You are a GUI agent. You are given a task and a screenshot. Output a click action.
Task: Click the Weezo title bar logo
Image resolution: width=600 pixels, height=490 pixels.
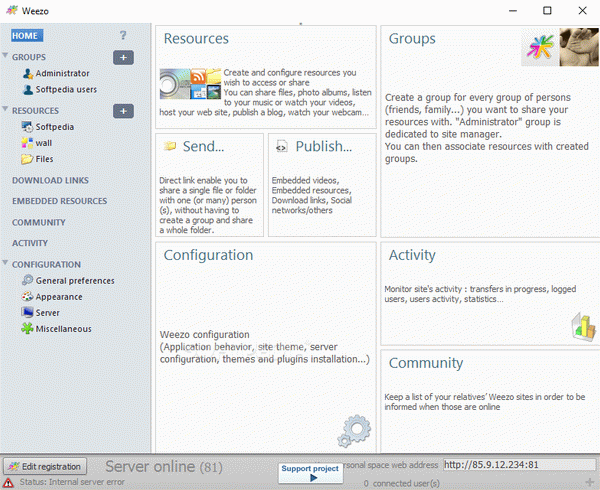(12, 10)
